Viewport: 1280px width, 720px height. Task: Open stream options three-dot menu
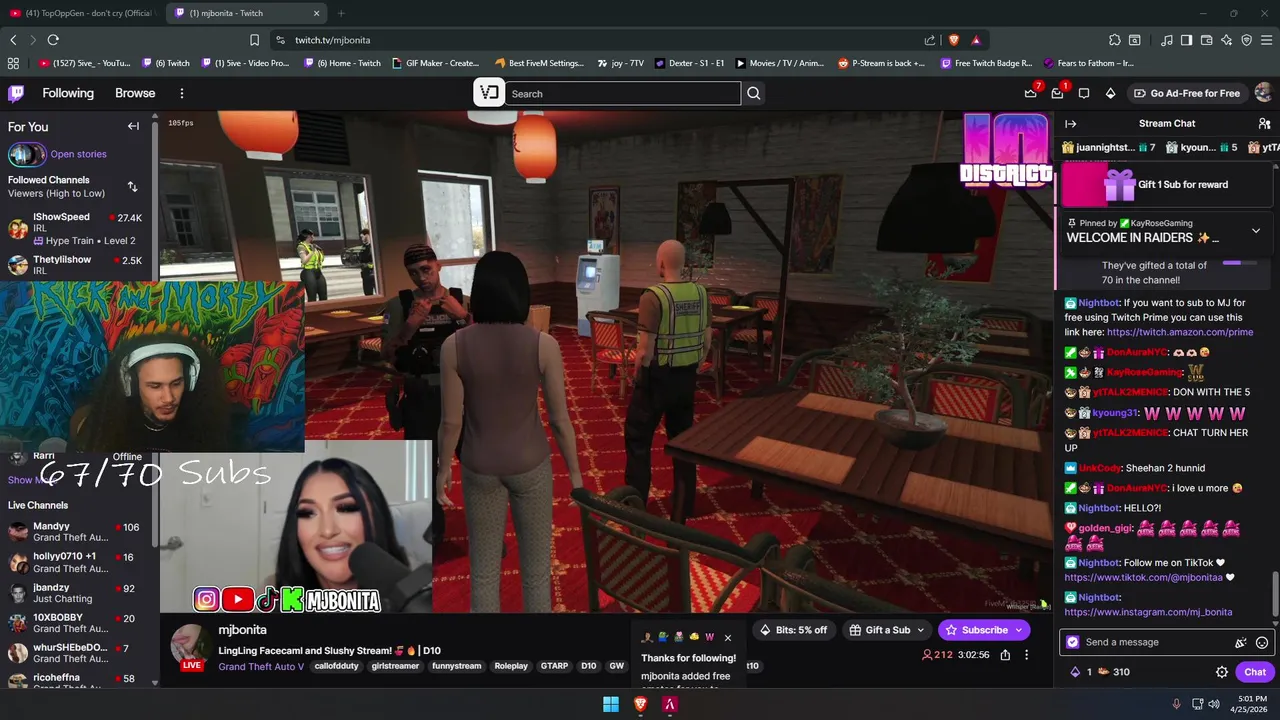1026,655
